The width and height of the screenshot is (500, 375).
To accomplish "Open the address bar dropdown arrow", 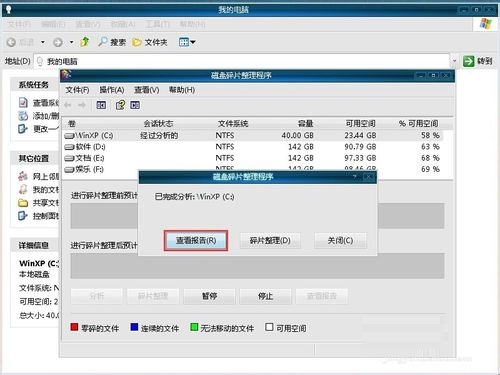I will pos(454,61).
